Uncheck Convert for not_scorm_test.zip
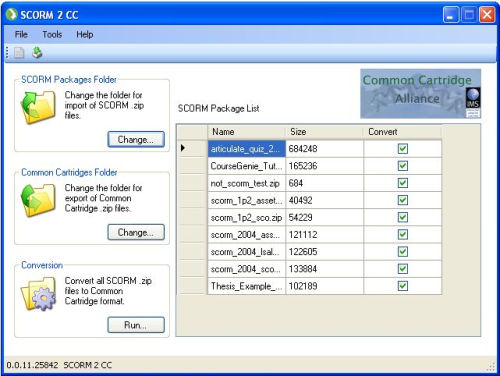The image size is (500, 376). tap(403, 183)
